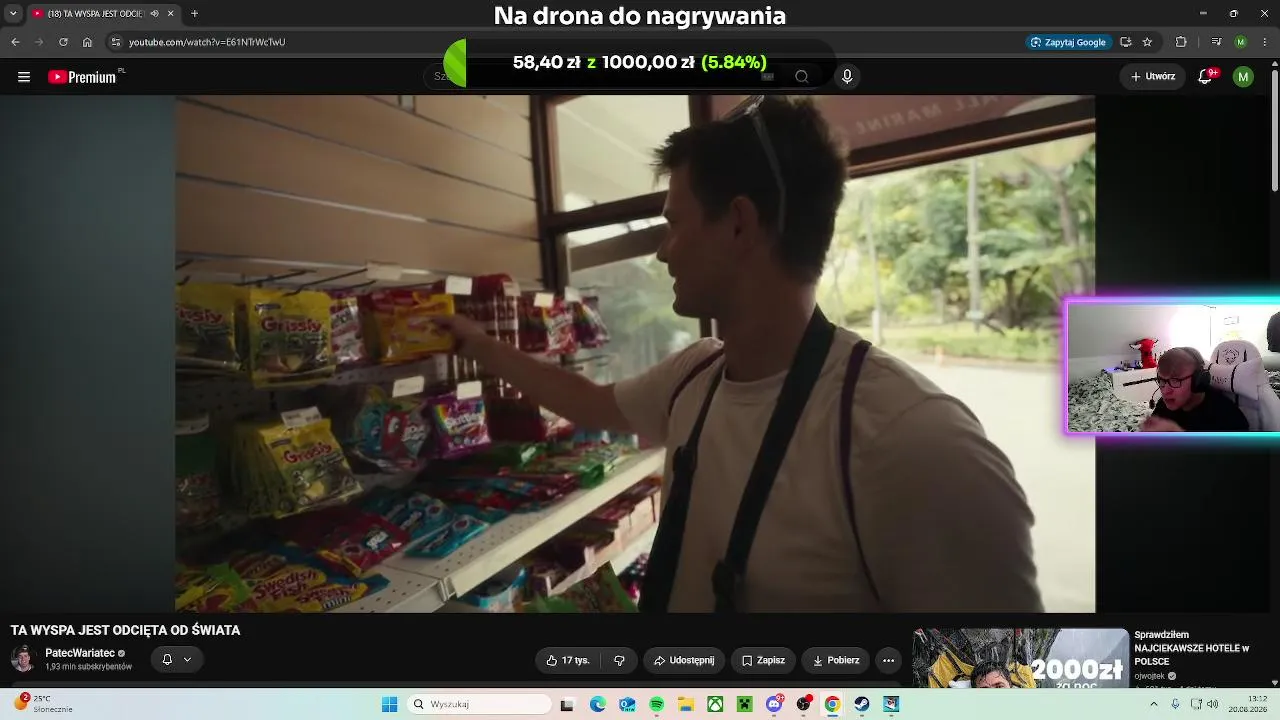Open the NAJCIEKAWSZE HOTELE recommended video thumbnail

tap(1020, 658)
